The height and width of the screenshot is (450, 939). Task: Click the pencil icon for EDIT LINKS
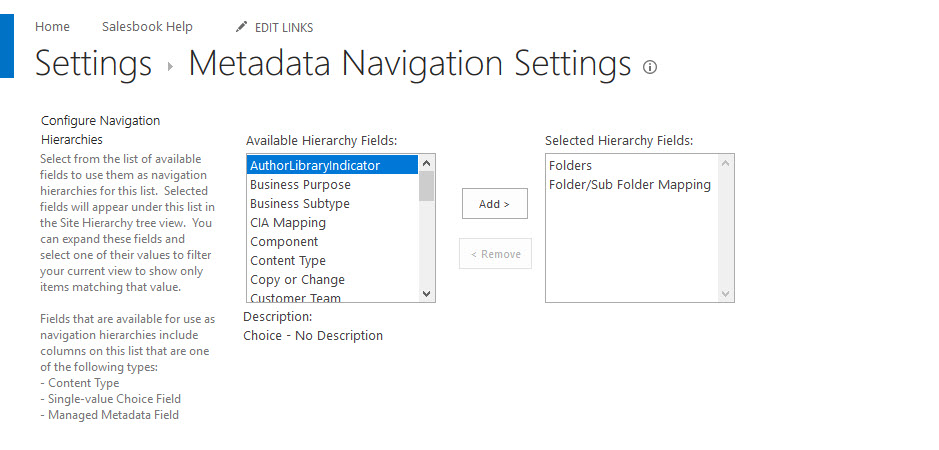coord(241,26)
